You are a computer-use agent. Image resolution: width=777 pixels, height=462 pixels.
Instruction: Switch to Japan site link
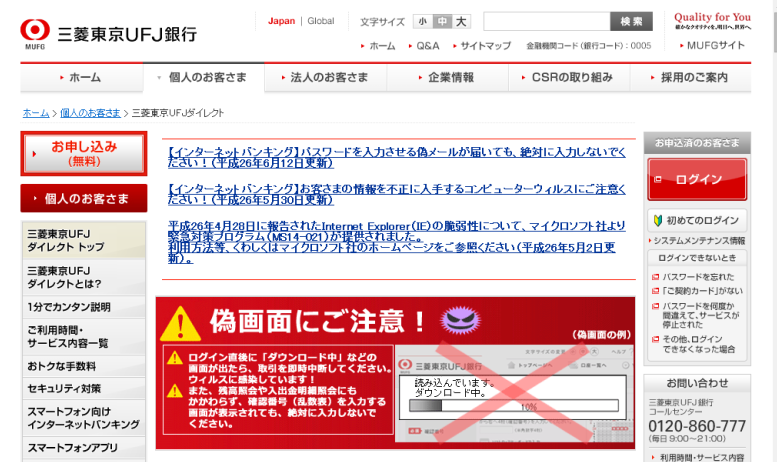pyautogui.click(x=281, y=21)
